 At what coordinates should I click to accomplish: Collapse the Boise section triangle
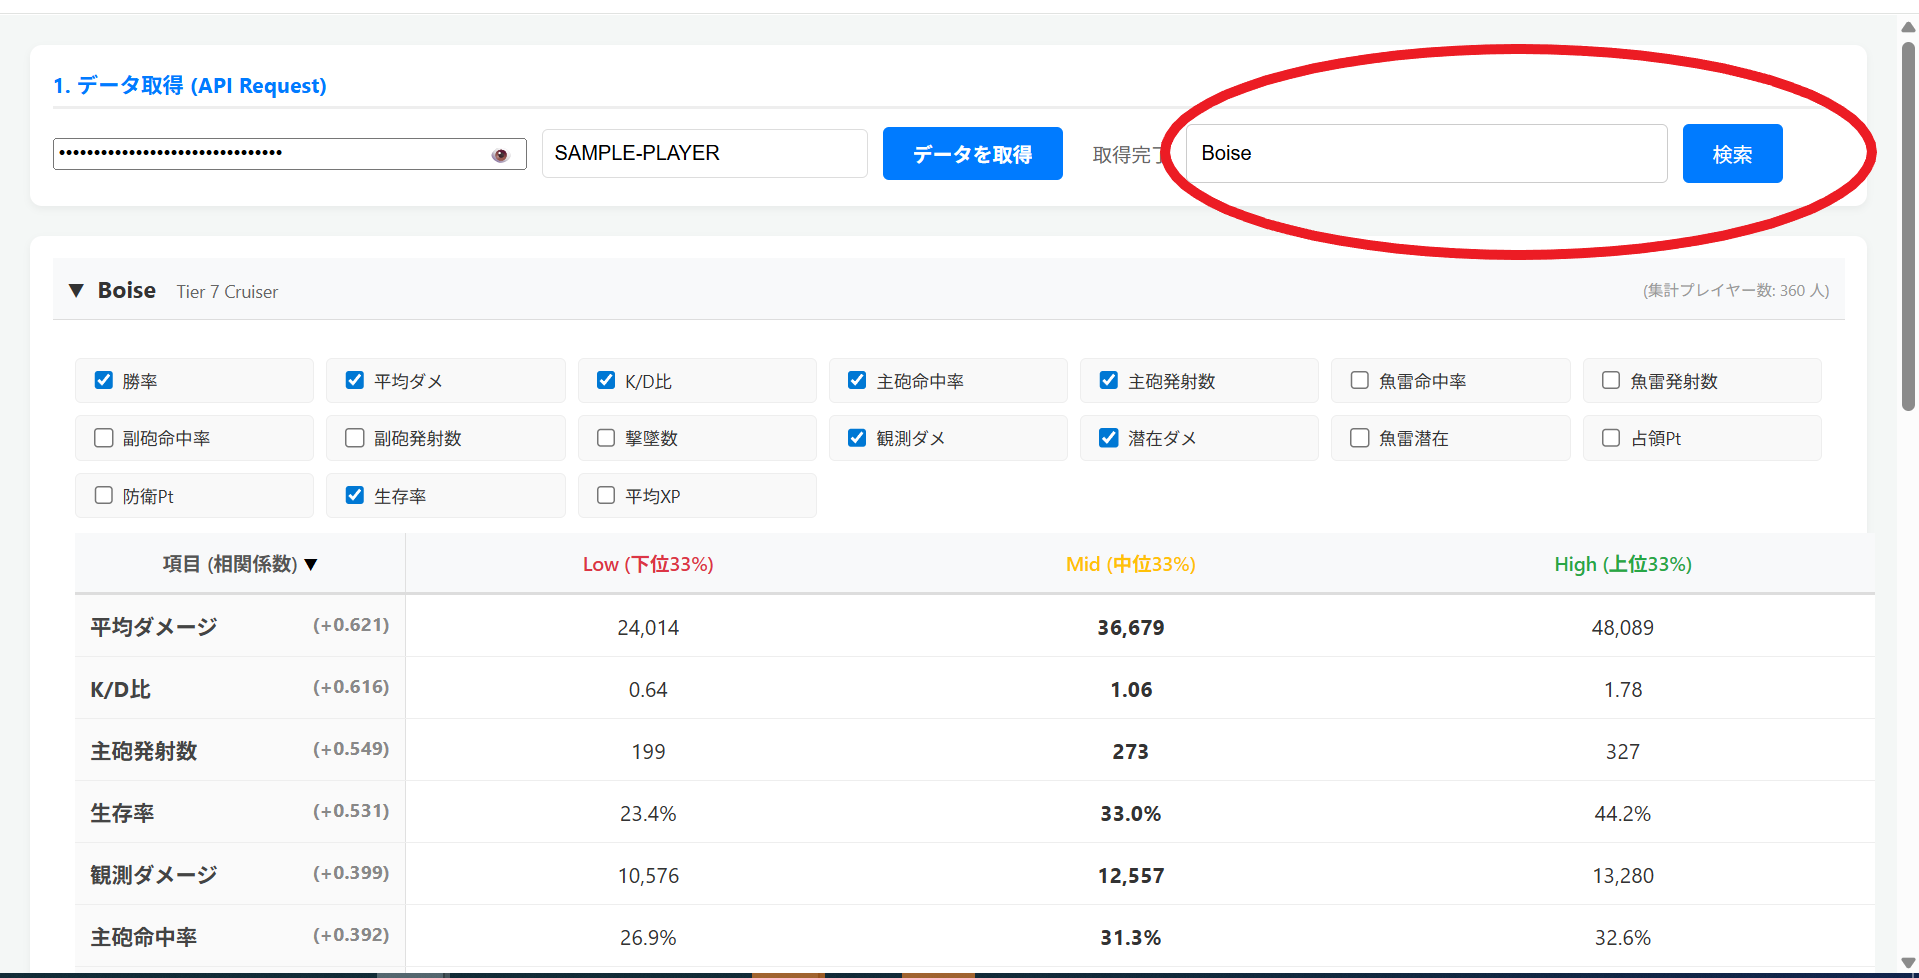[76, 291]
